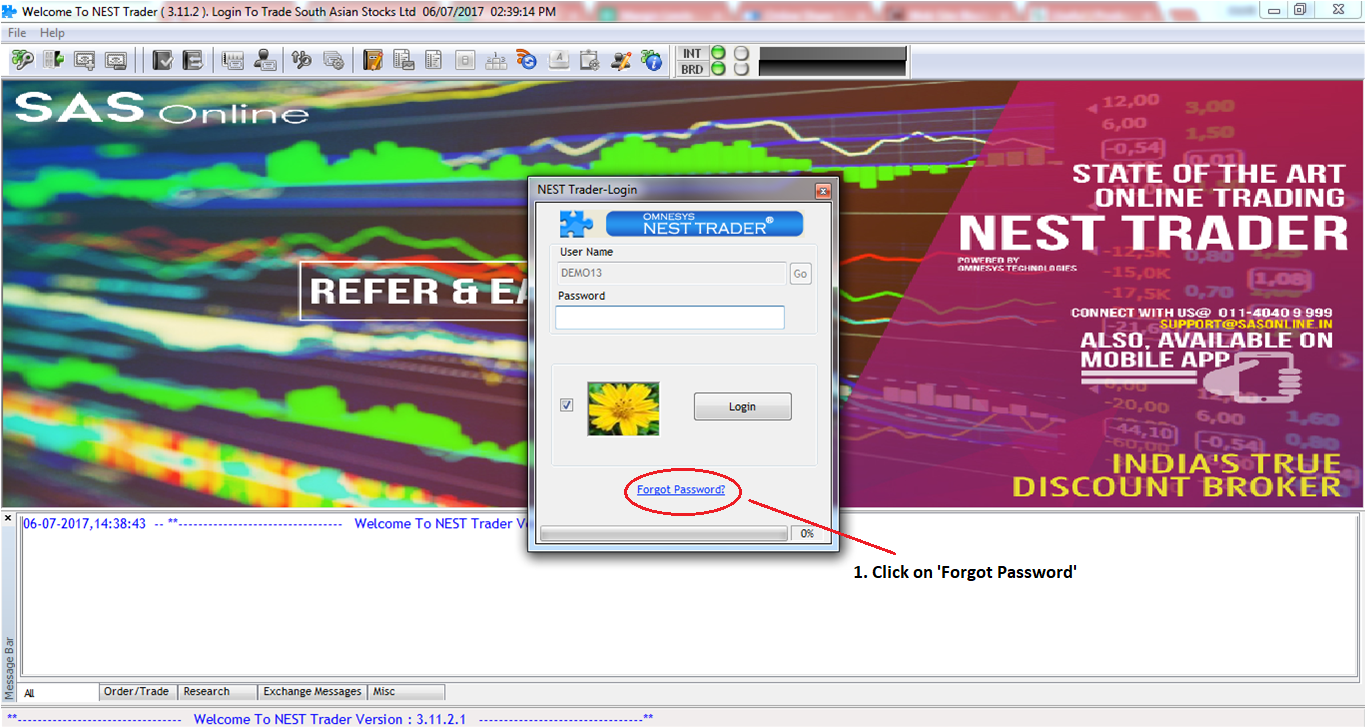The image size is (1366, 727).
Task: Click the person with card icon
Action: (x=264, y=60)
